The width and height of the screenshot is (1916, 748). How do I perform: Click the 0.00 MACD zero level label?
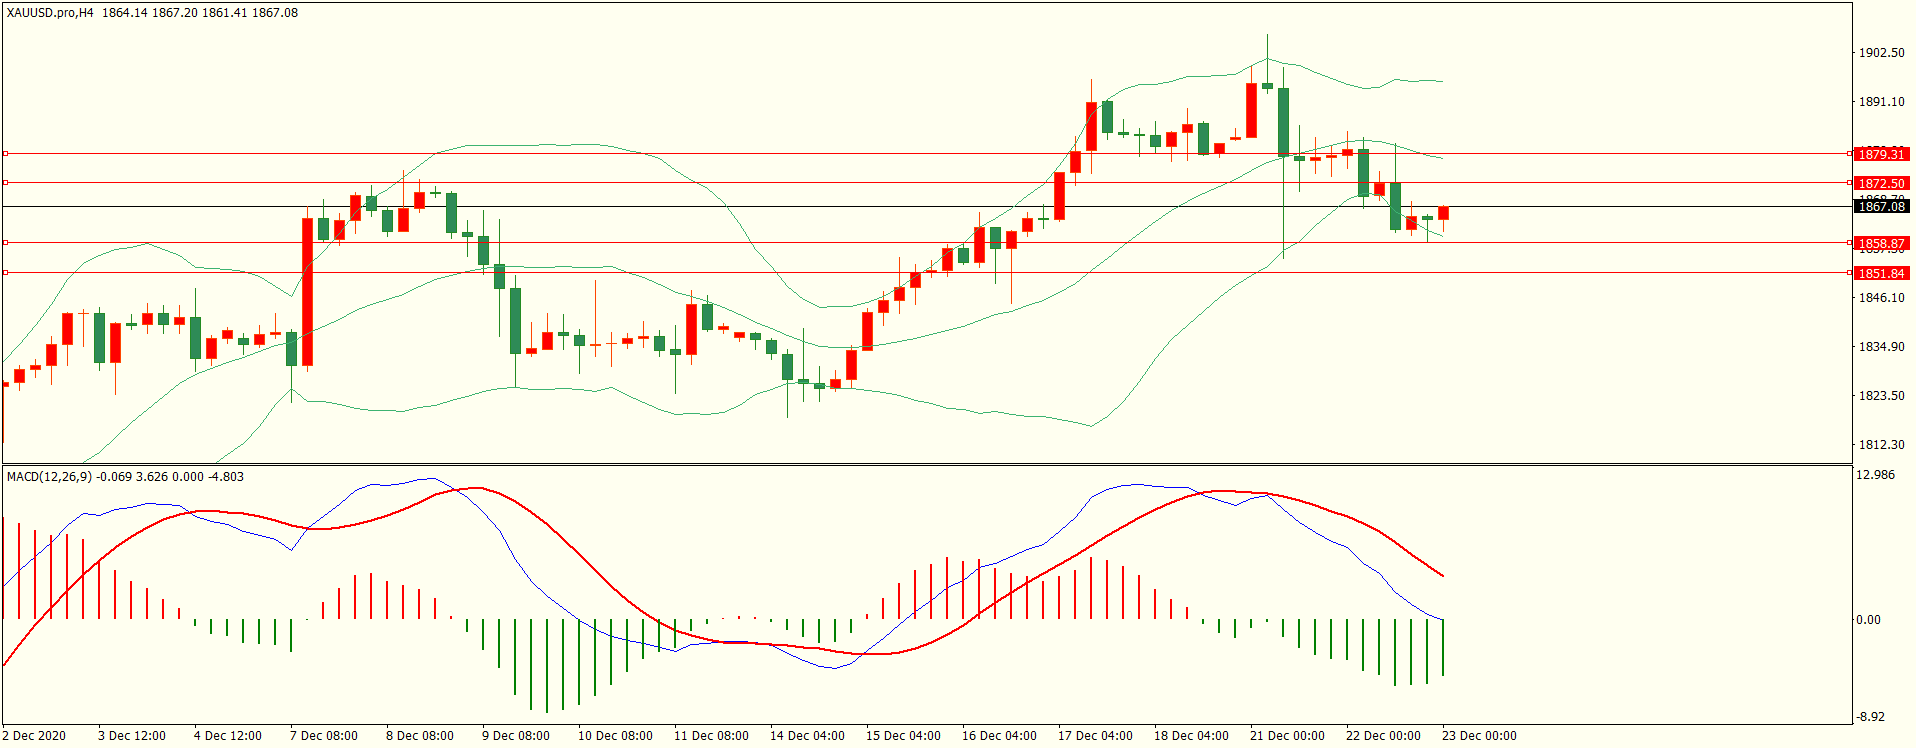tap(1868, 620)
